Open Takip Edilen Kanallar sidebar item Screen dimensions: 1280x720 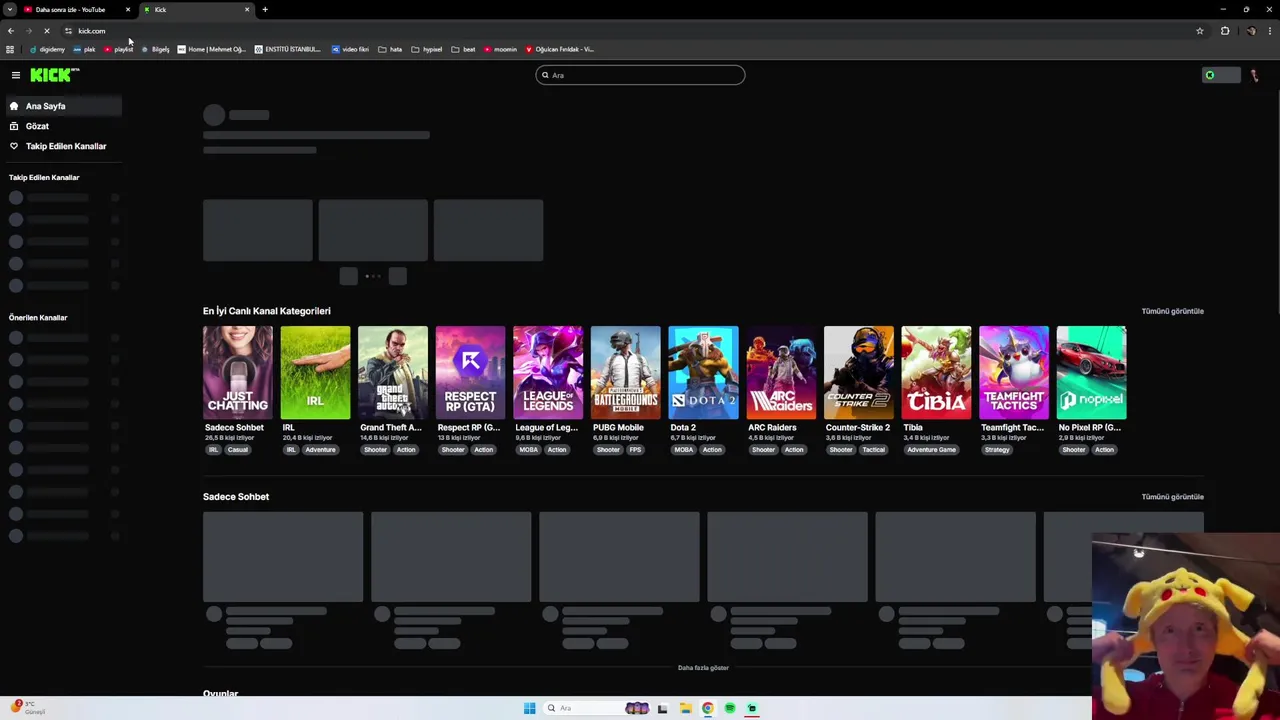63,146
